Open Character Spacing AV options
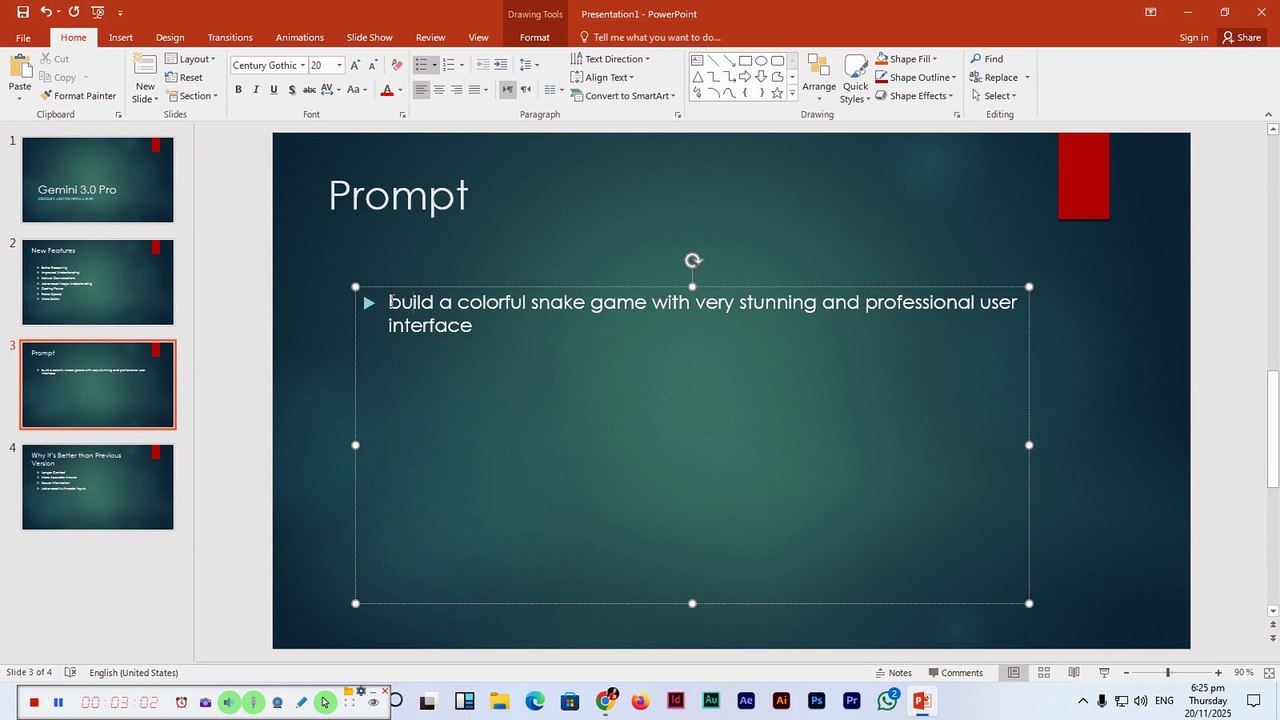Screen dimensions: 1280x720 point(331,90)
